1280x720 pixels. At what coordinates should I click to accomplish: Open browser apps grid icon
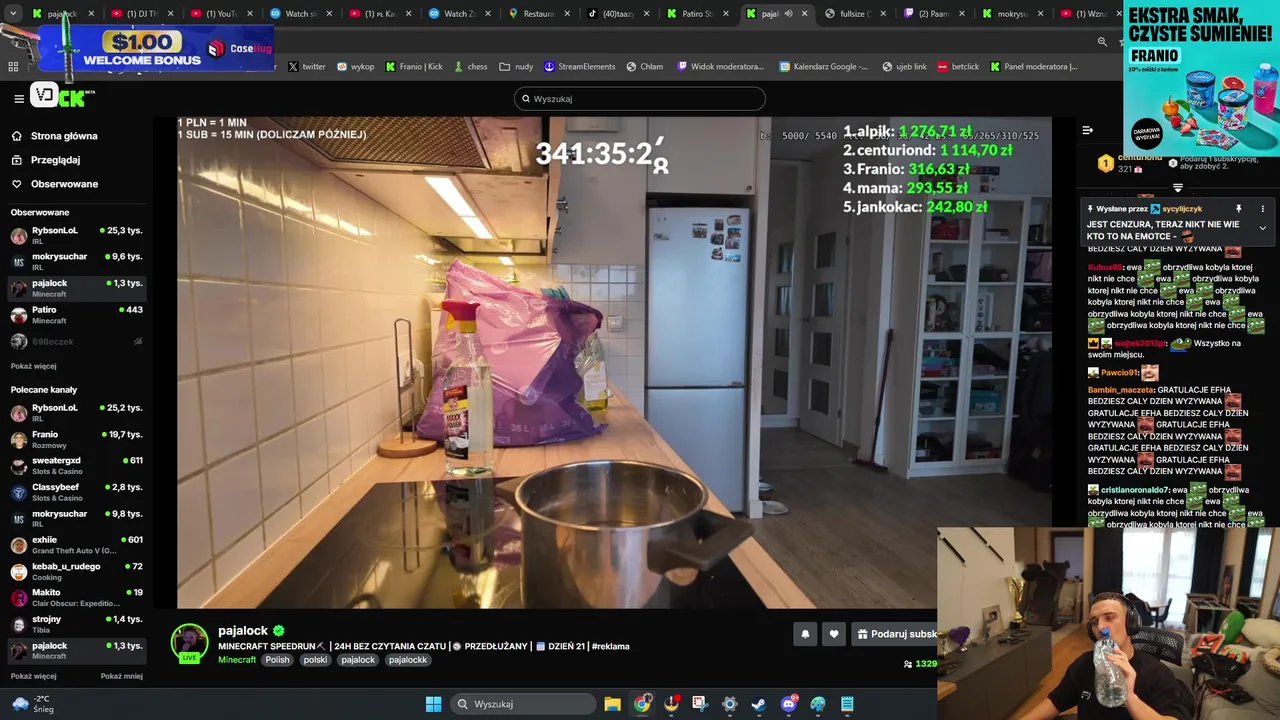point(13,67)
